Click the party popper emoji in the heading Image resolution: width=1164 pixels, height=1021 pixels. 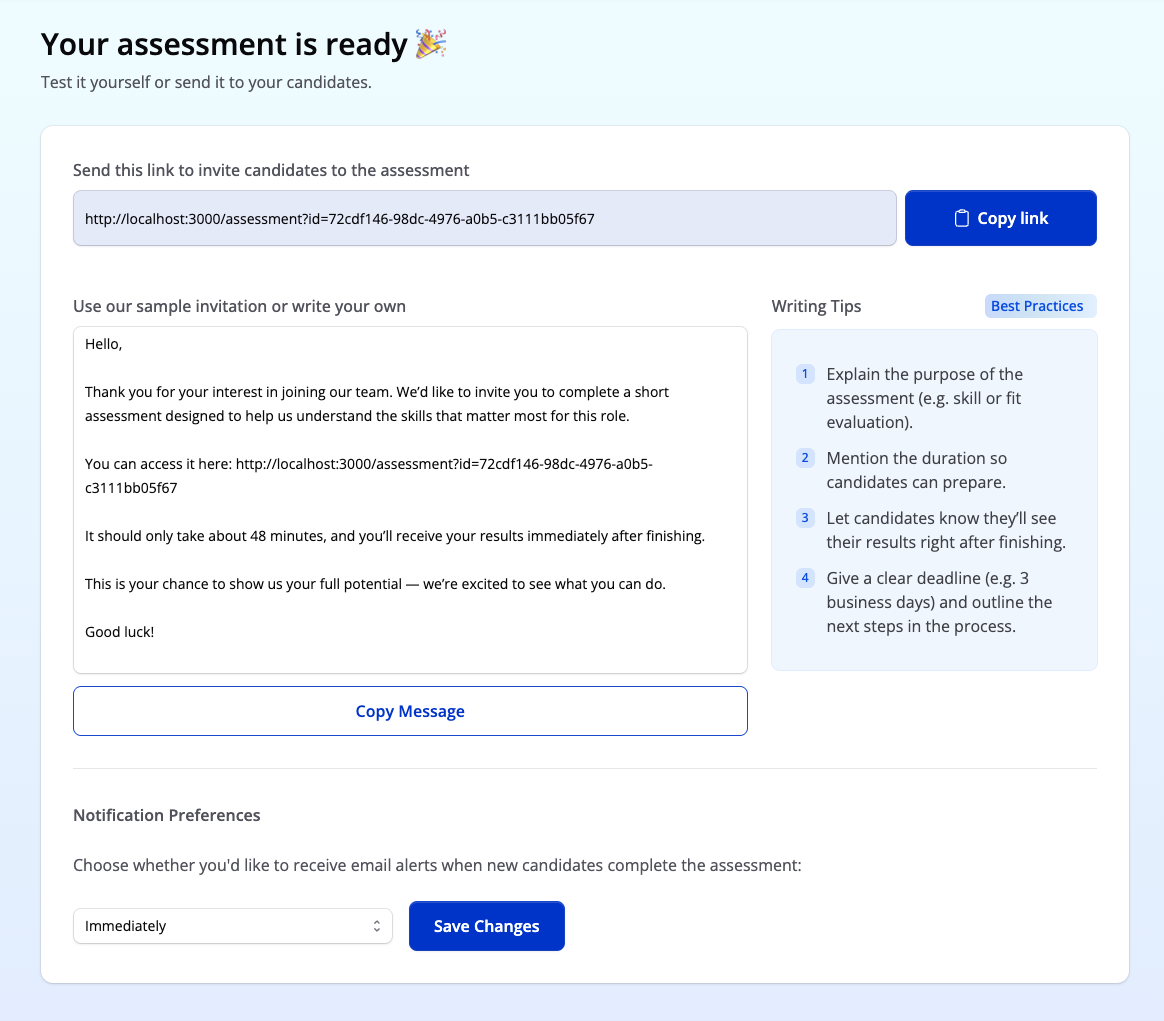point(431,44)
